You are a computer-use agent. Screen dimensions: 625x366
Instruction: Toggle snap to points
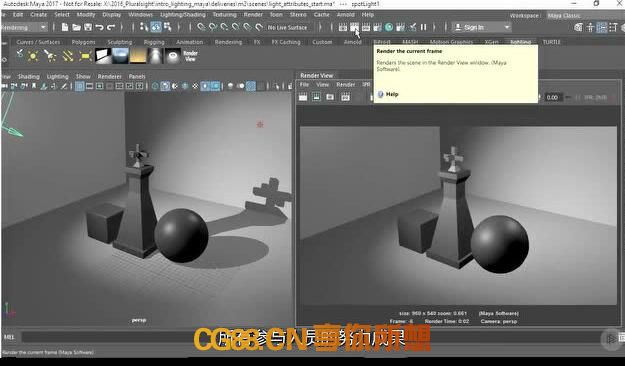coord(224,27)
